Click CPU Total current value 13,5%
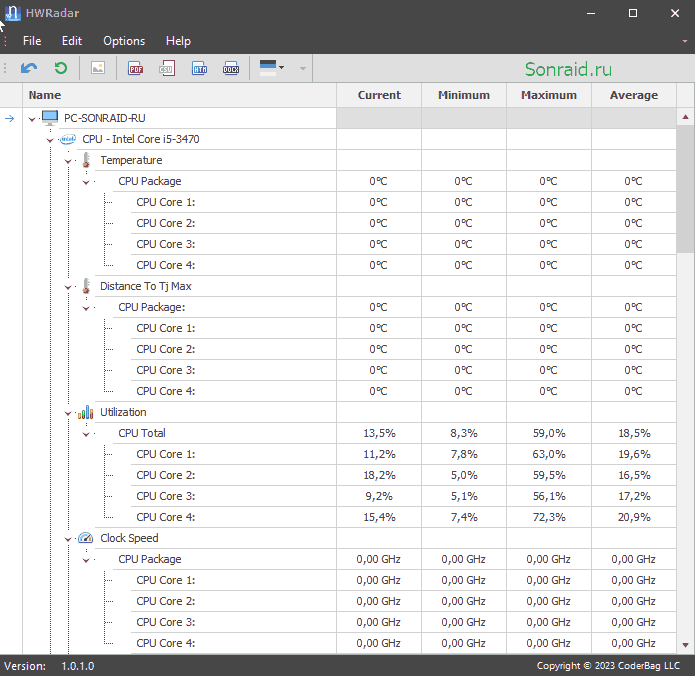This screenshot has height=676, width=695. coord(379,433)
